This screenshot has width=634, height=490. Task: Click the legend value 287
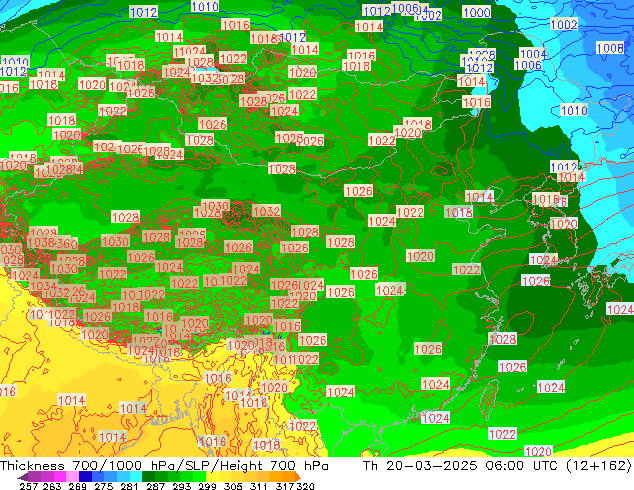click(155, 486)
